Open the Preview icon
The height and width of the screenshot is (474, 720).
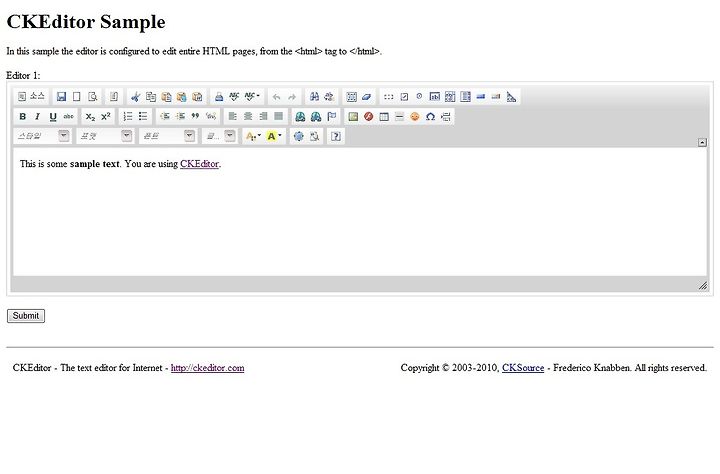92,96
